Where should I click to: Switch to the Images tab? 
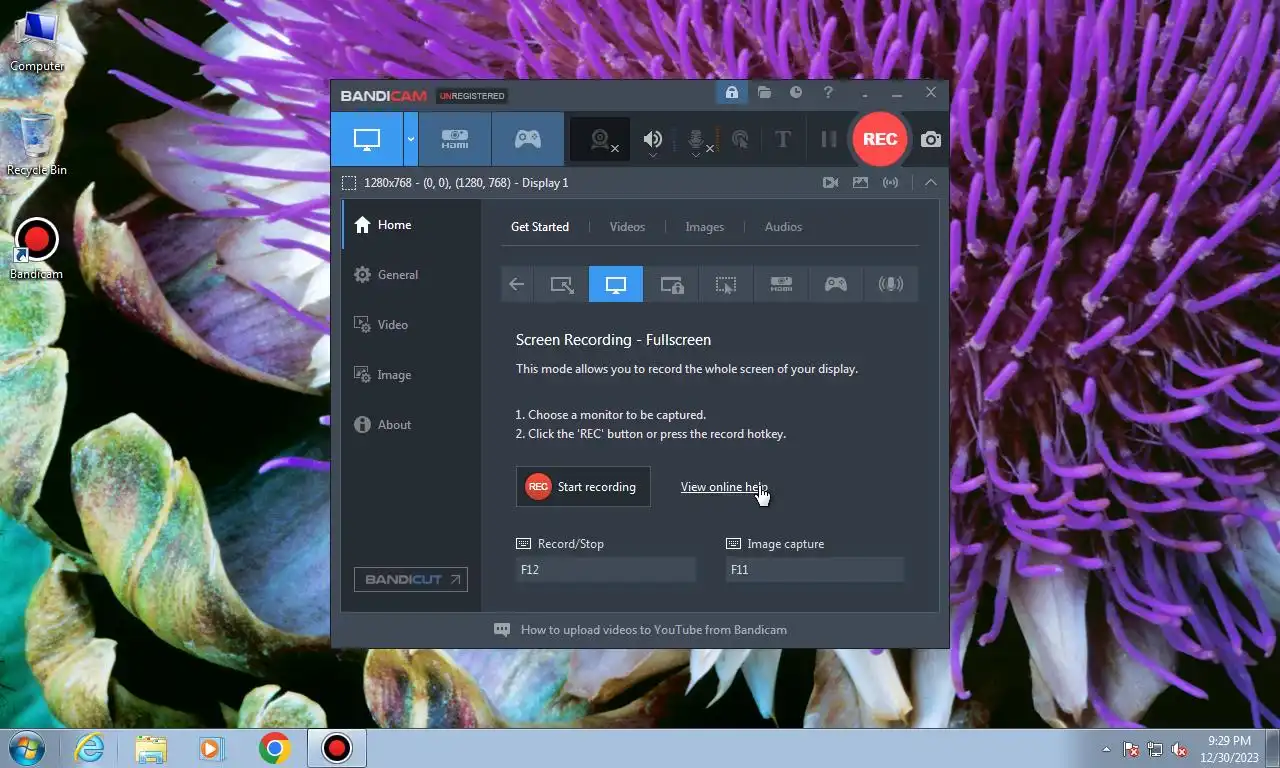coord(704,227)
